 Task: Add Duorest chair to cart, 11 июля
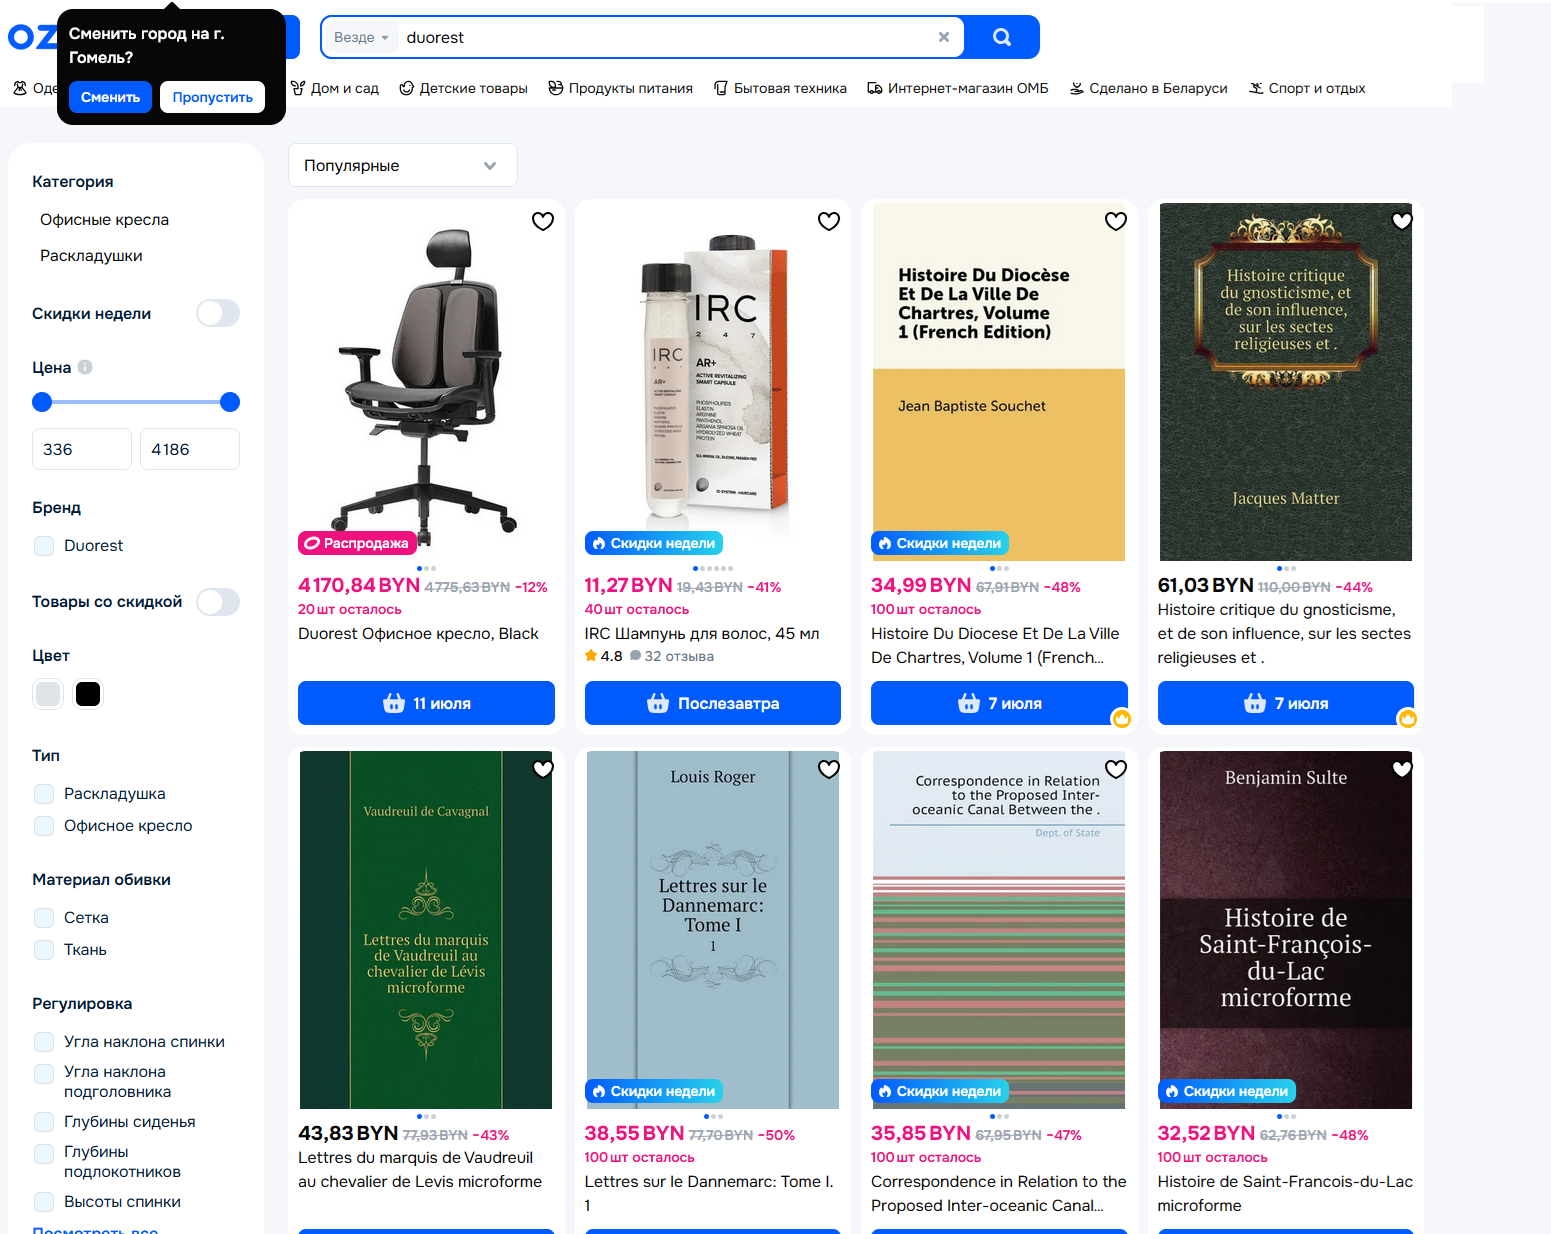click(x=426, y=703)
